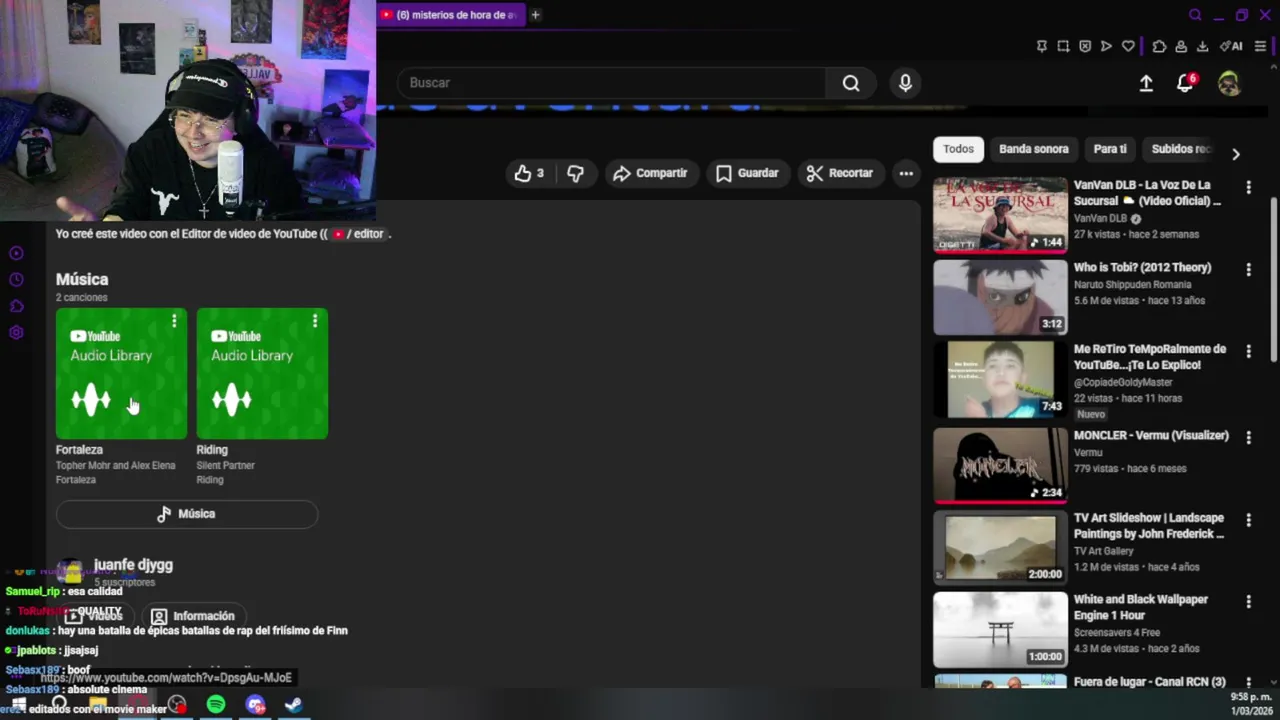The image size is (1280, 720).
Task: Open options for MONCLER Vermu video
Action: pos(1248,437)
